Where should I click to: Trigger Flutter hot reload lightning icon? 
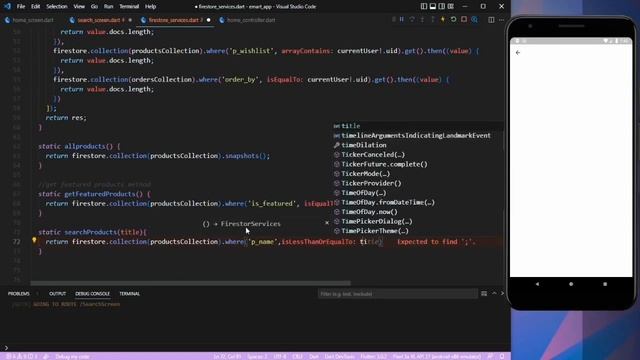tap(442, 20)
